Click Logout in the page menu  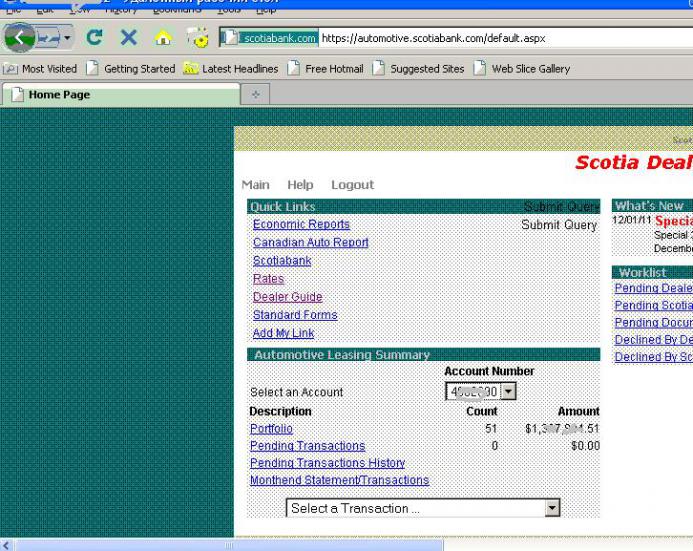pos(352,185)
